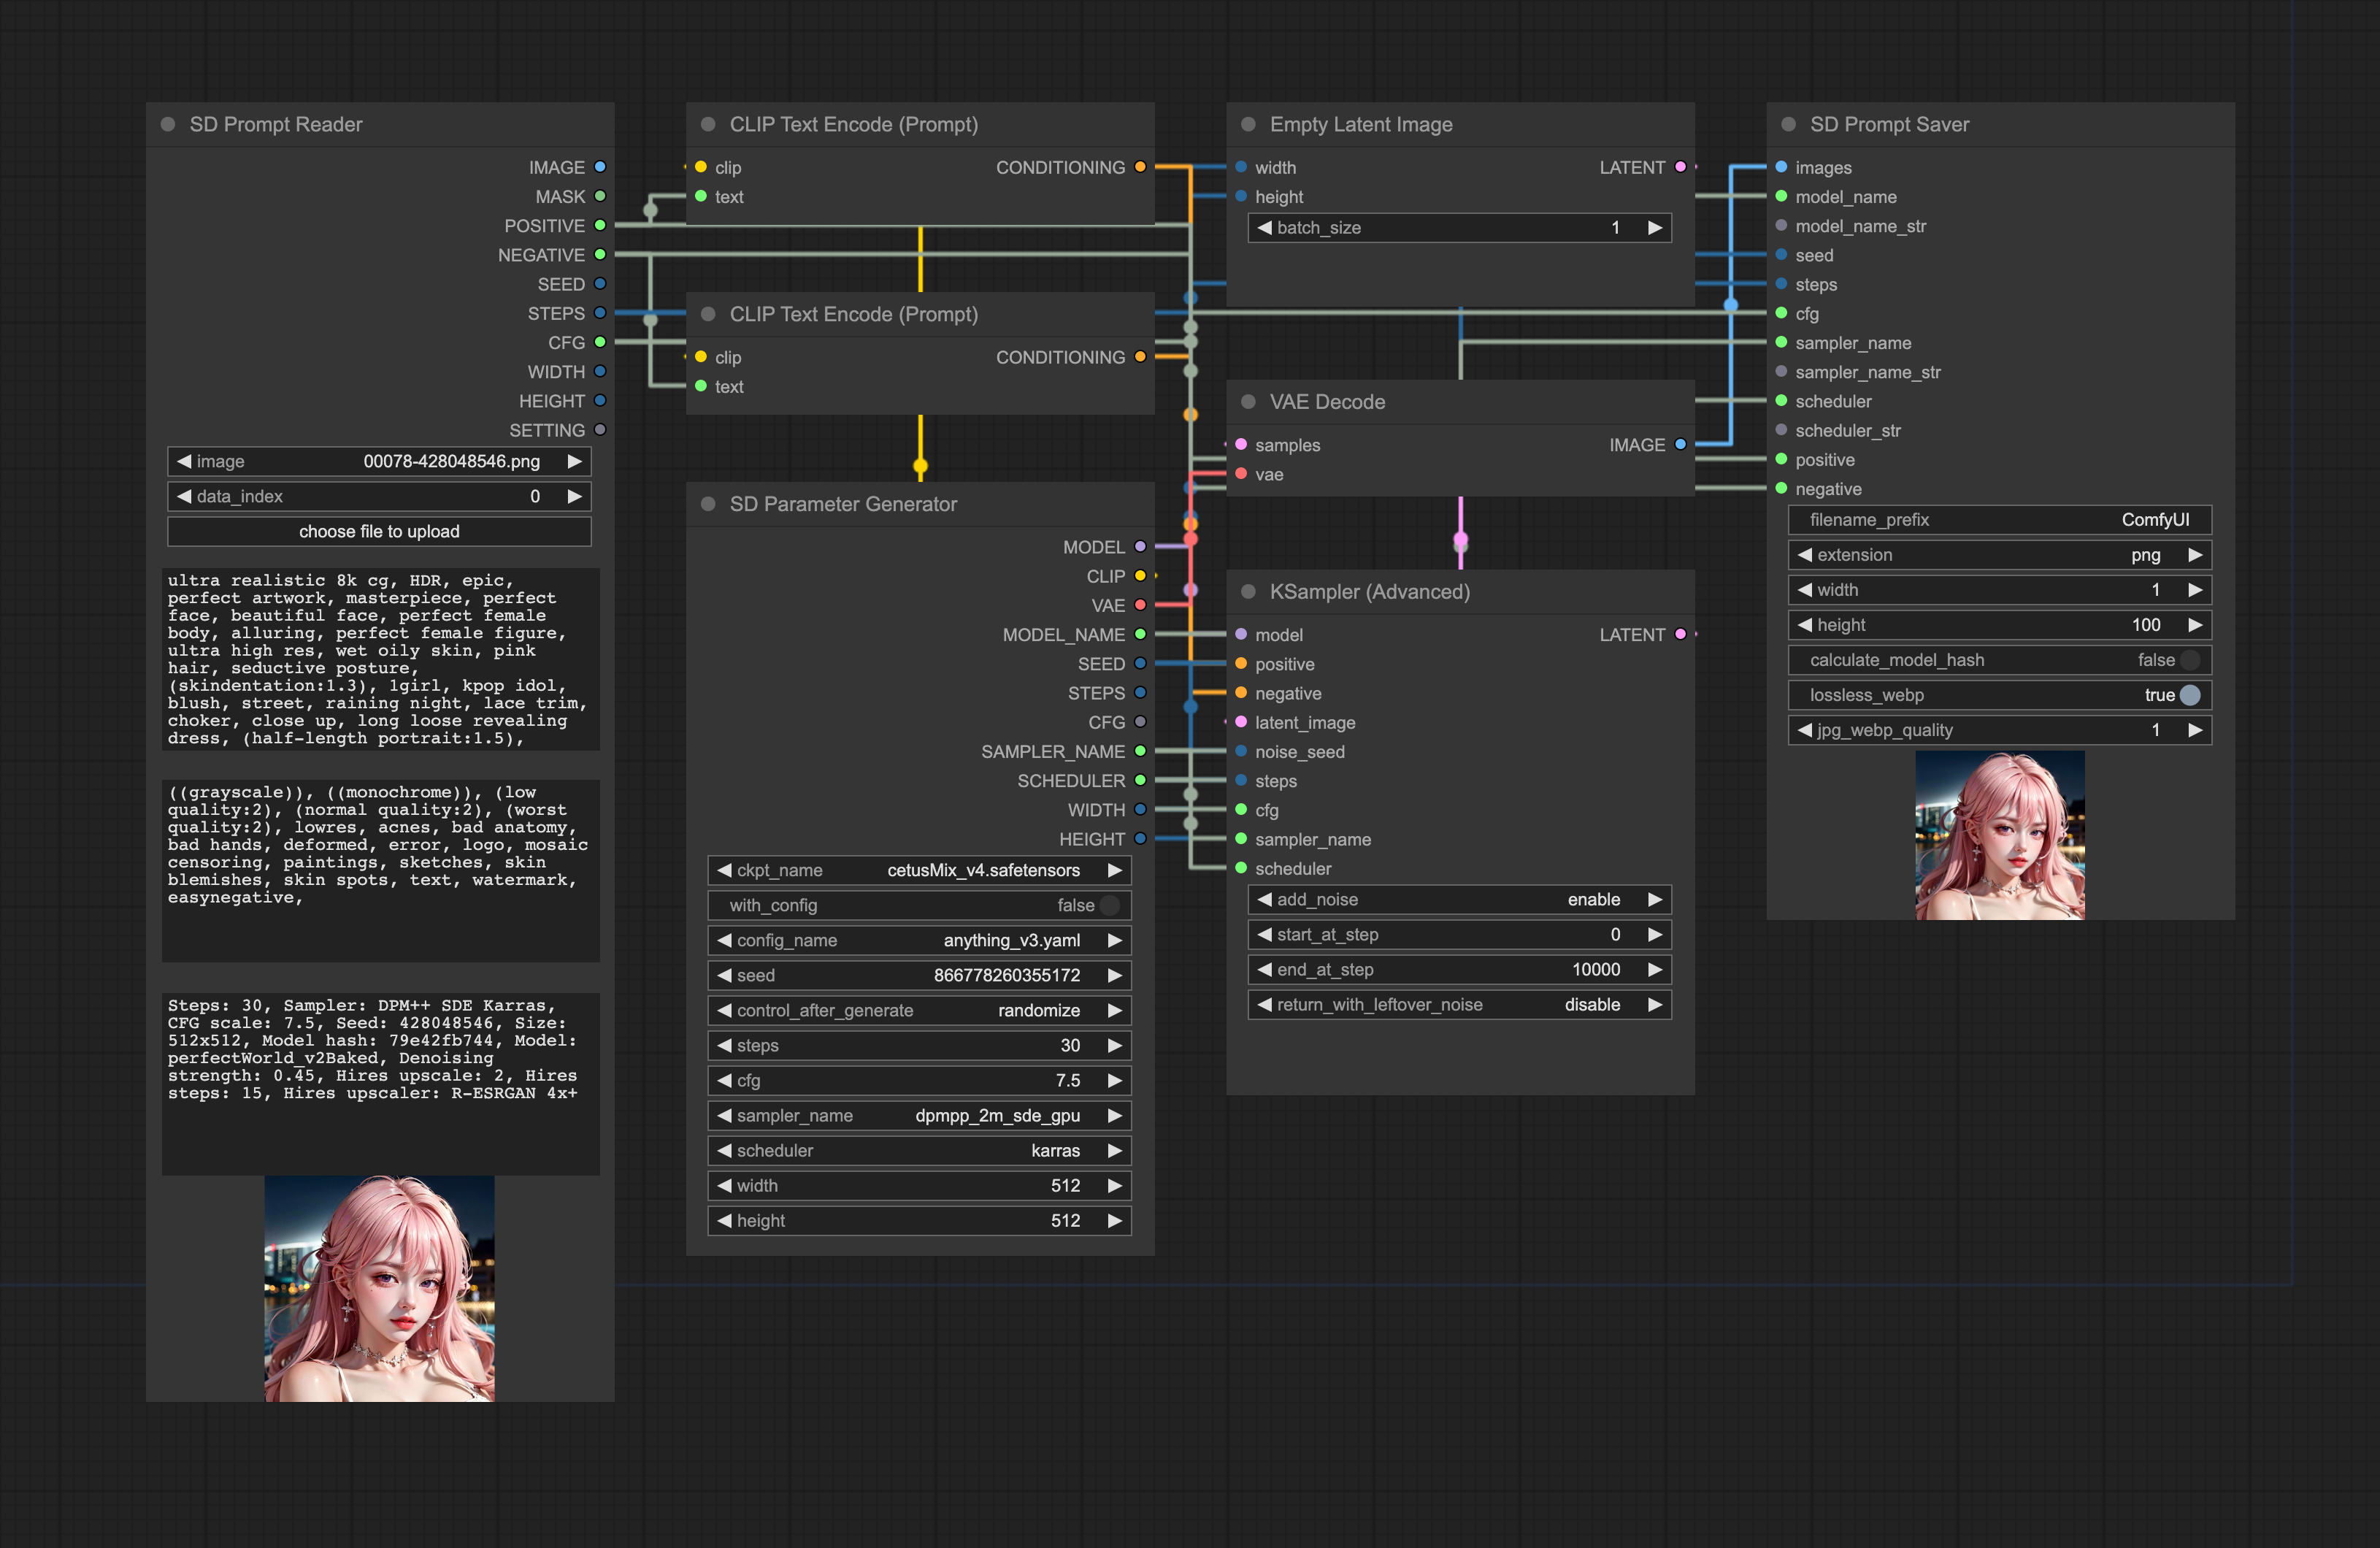The height and width of the screenshot is (1548, 2380).
Task: Collapse the KSampler (Advanced) node dot
Action: [x=1248, y=591]
